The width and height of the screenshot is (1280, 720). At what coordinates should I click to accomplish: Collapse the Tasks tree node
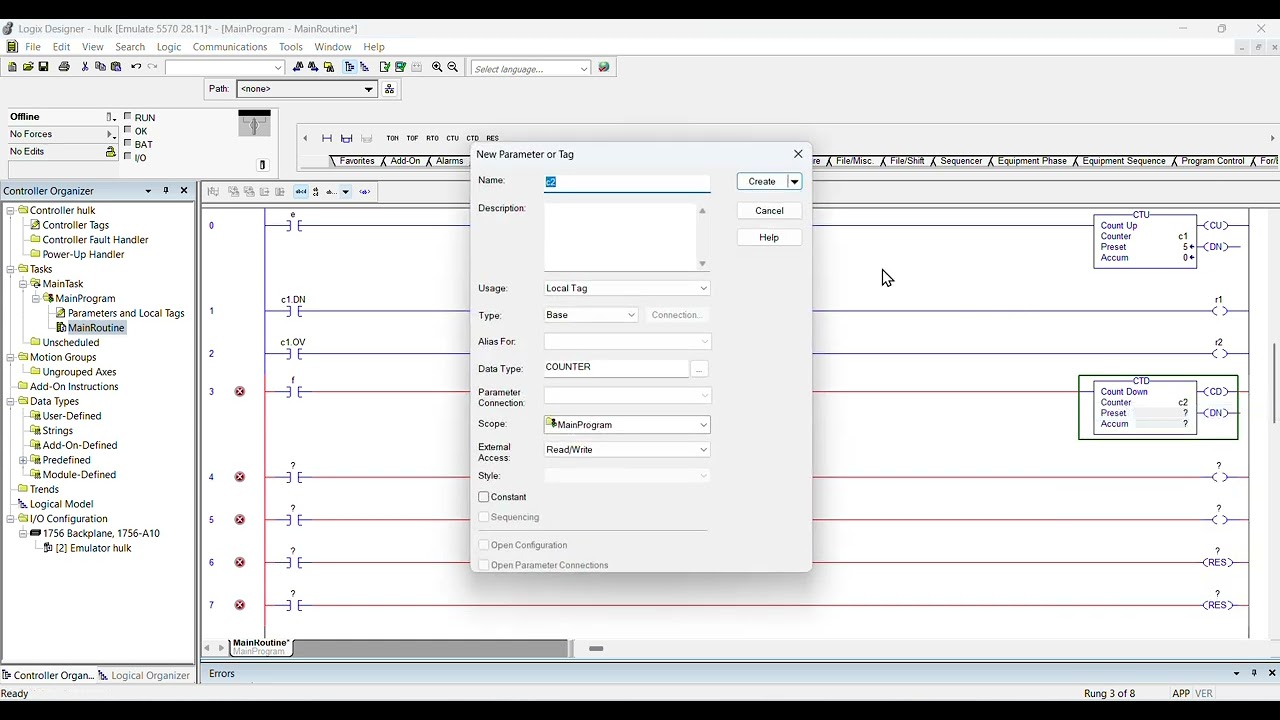10,269
